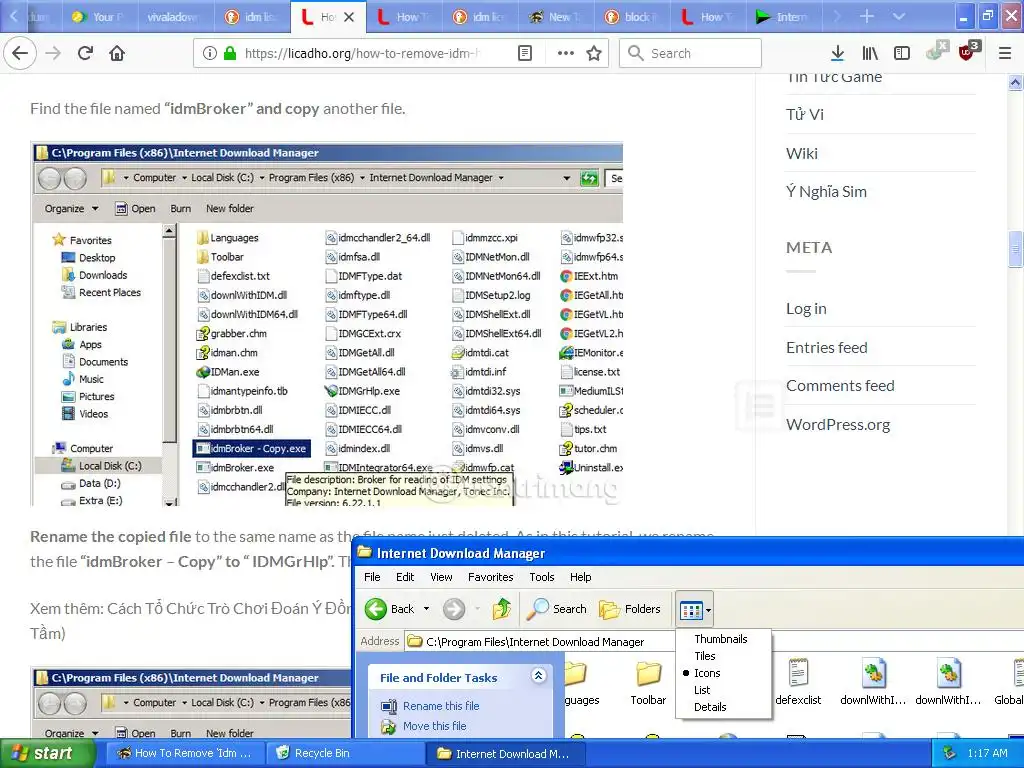Open the Tools menu in Explorer
The image size is (1024, 768).
coord(541,577)
